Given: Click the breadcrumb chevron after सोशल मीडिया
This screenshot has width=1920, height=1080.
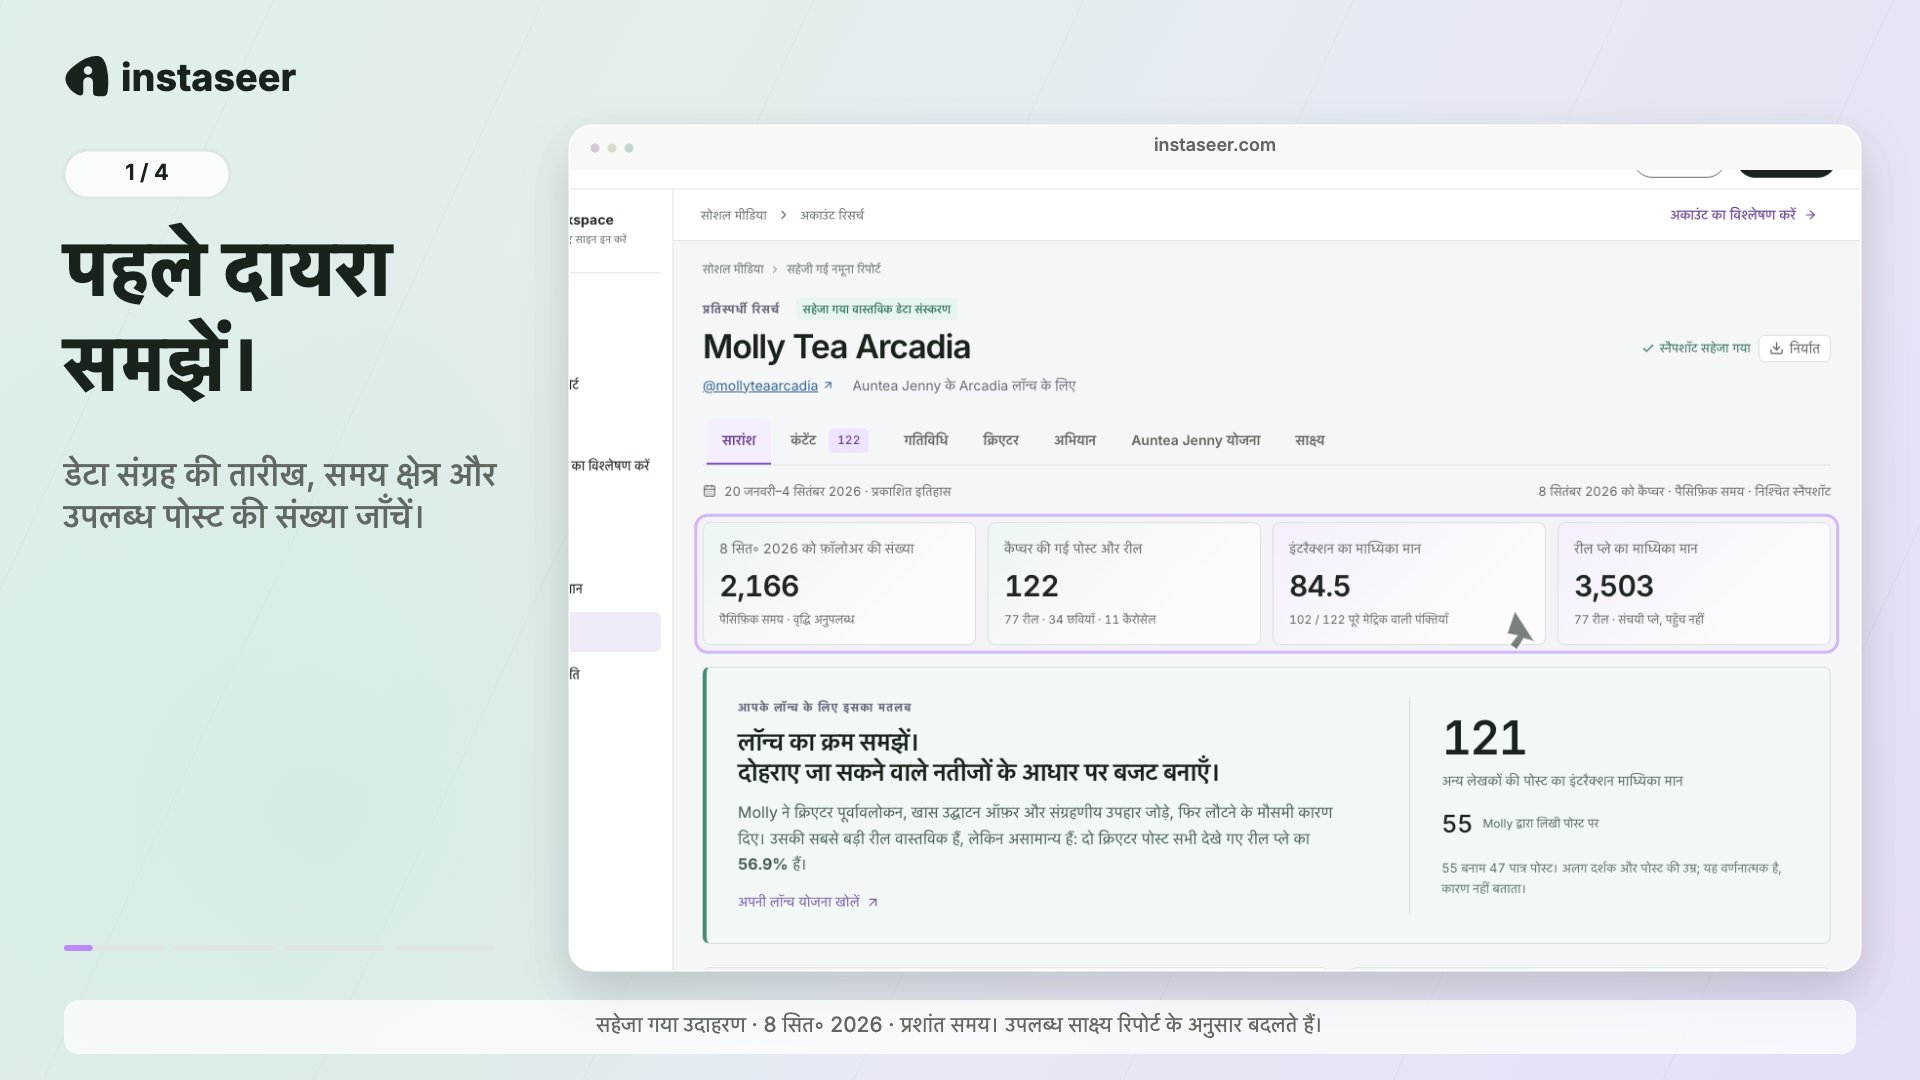Looking at the screenshot, I should [x=783, y=215].
